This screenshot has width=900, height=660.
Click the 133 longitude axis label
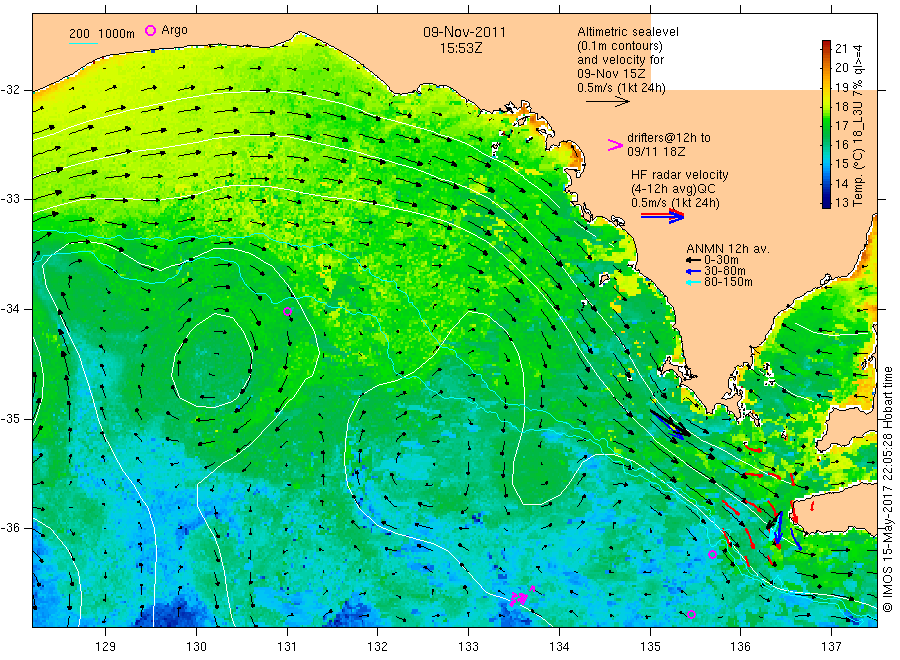(468, 646)
